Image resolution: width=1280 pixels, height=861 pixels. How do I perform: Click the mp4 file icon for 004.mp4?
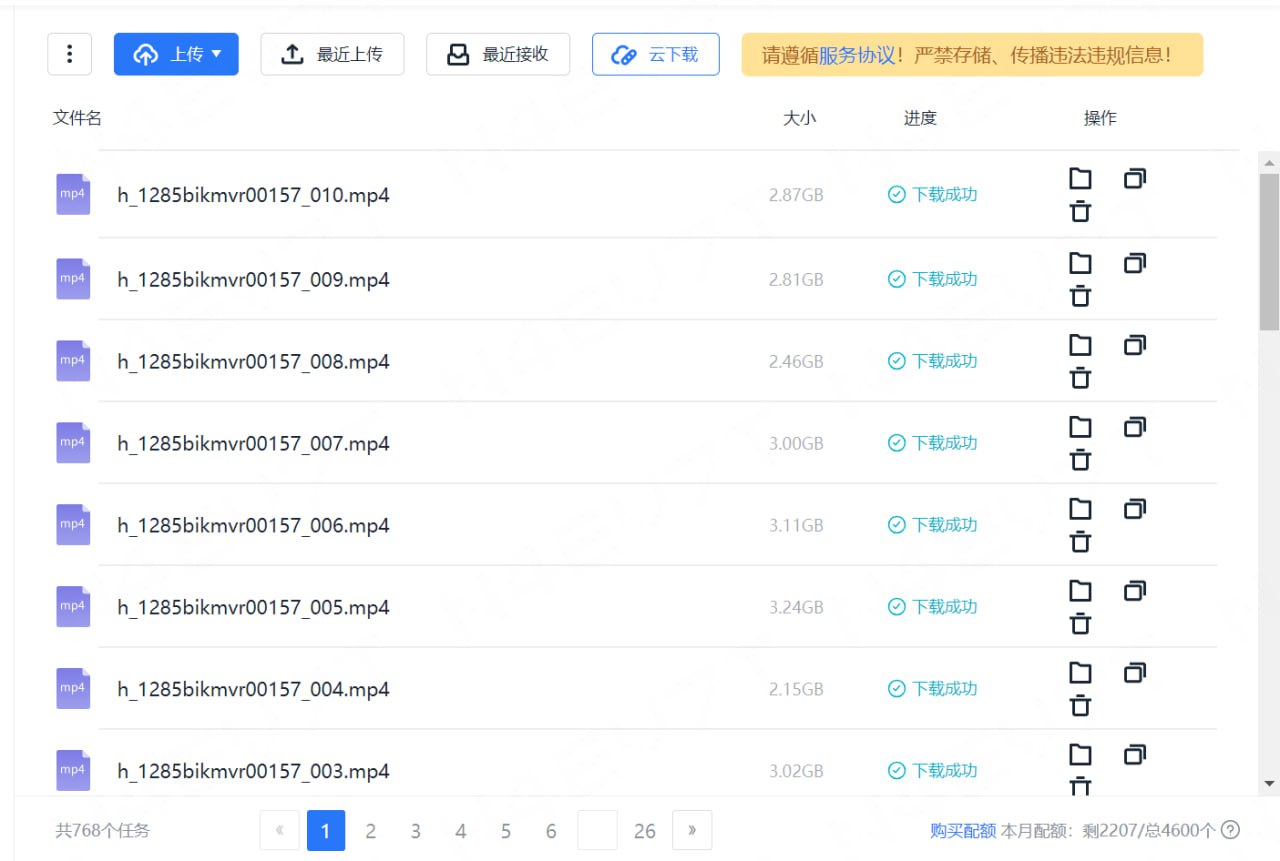(x=73, y=688)
